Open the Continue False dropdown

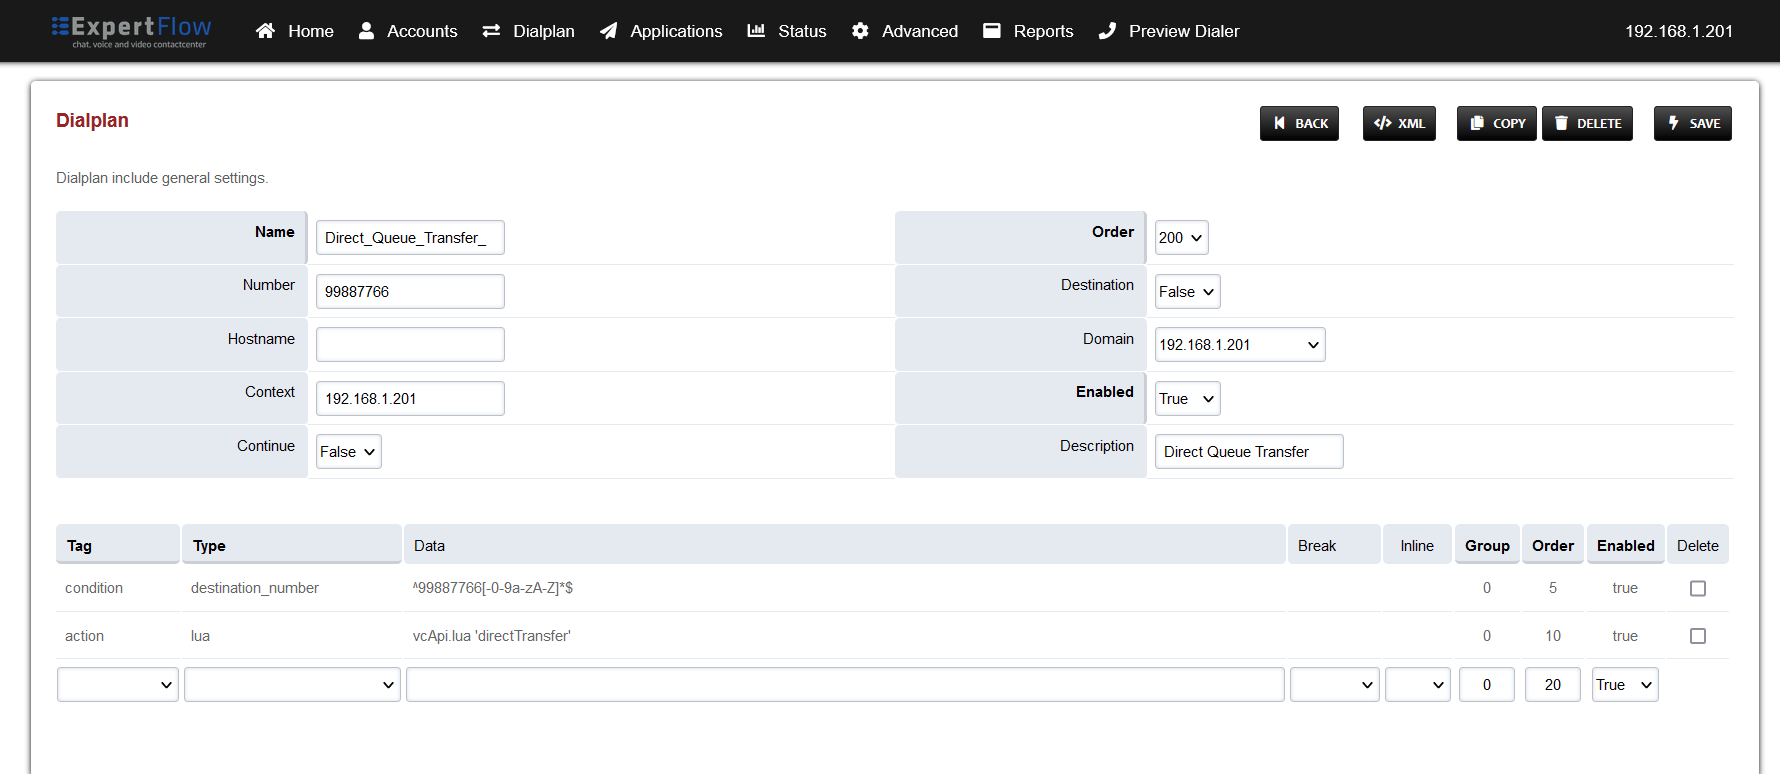pyautogui.click(x=348, y=452)
